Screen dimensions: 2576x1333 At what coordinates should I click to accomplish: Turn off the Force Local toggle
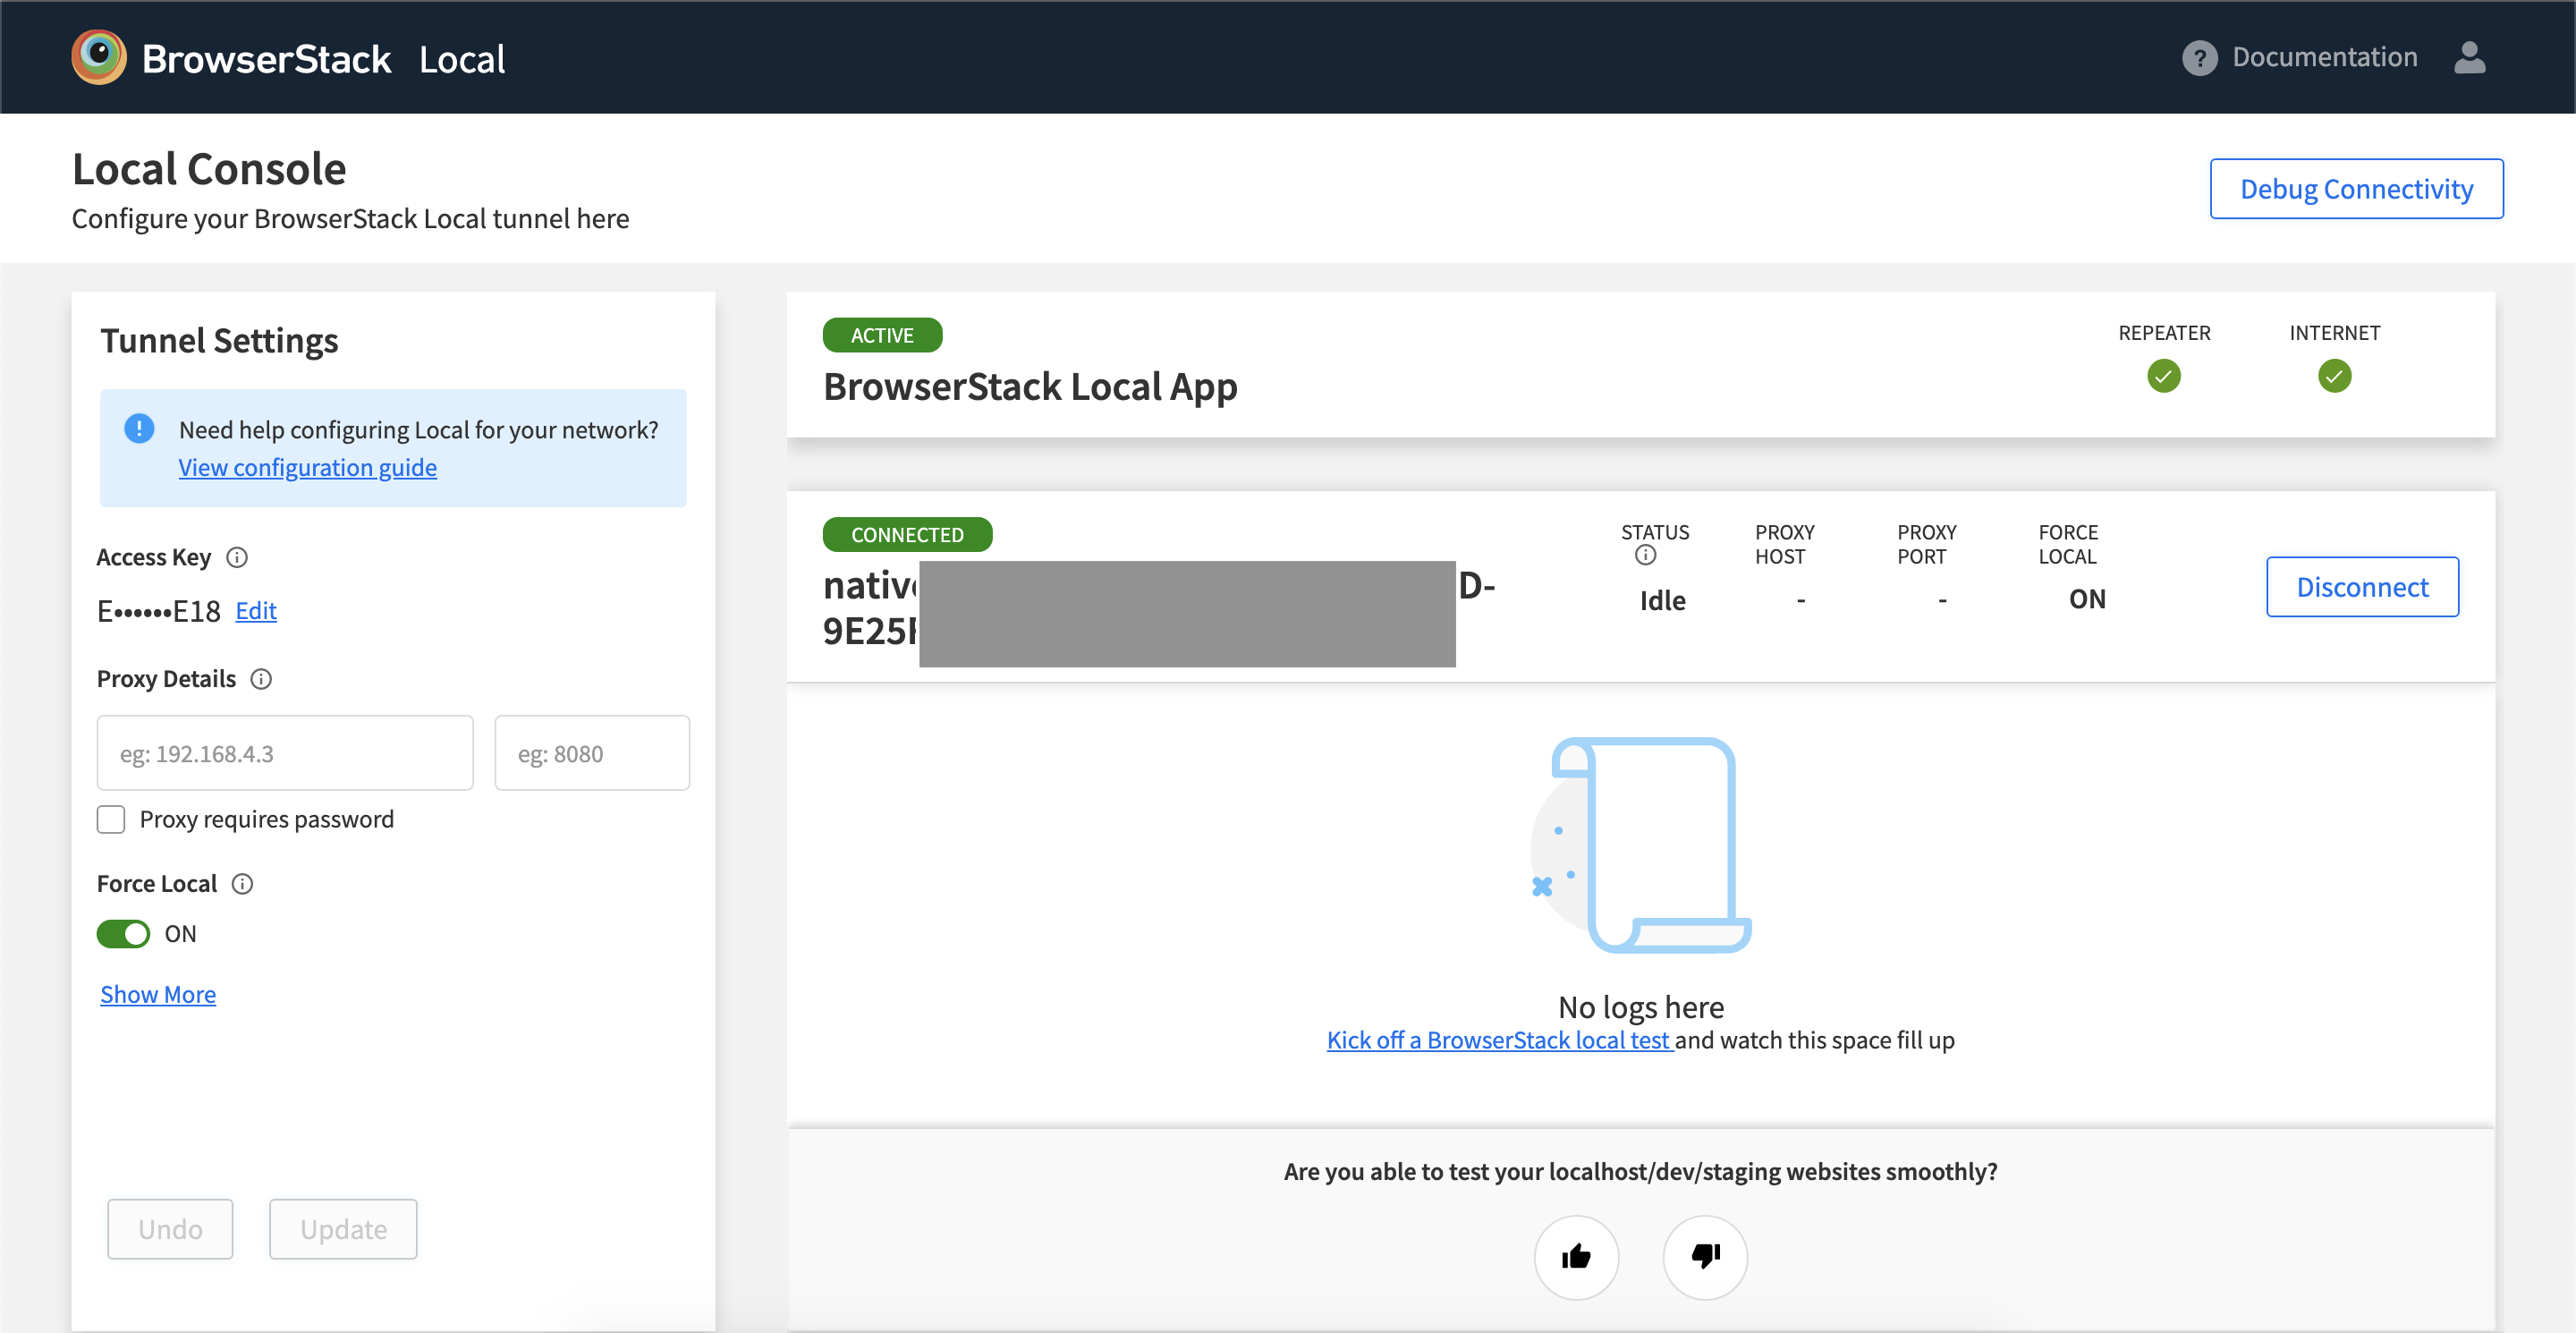coord(123,933)
